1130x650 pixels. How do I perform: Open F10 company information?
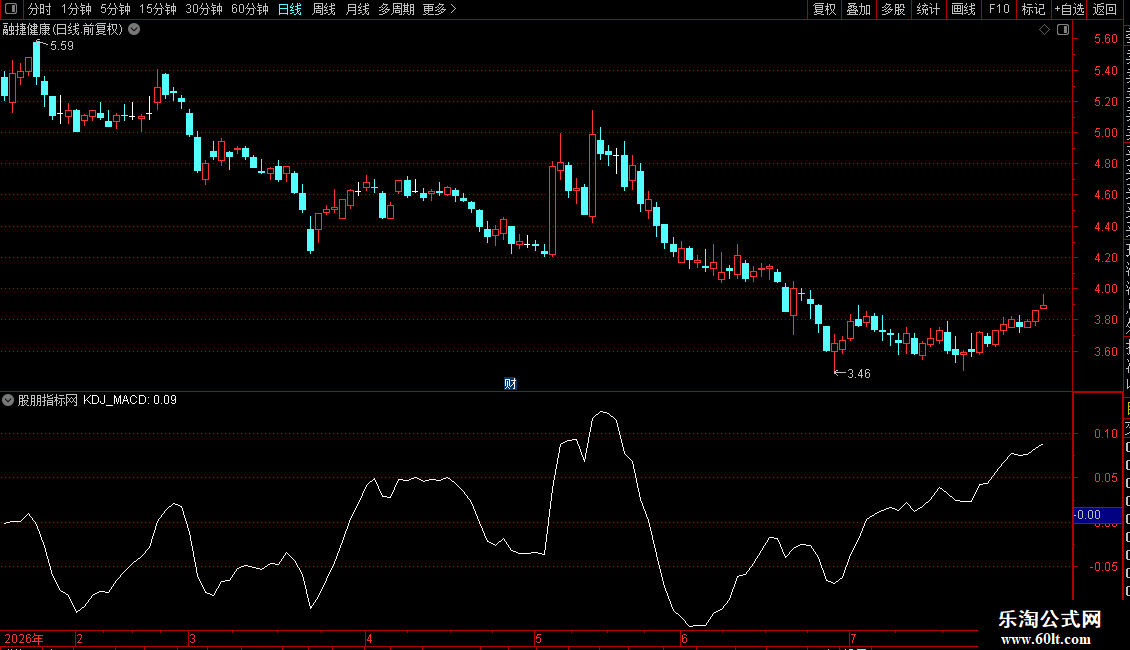pyautogui.click(x=999, y=9)
